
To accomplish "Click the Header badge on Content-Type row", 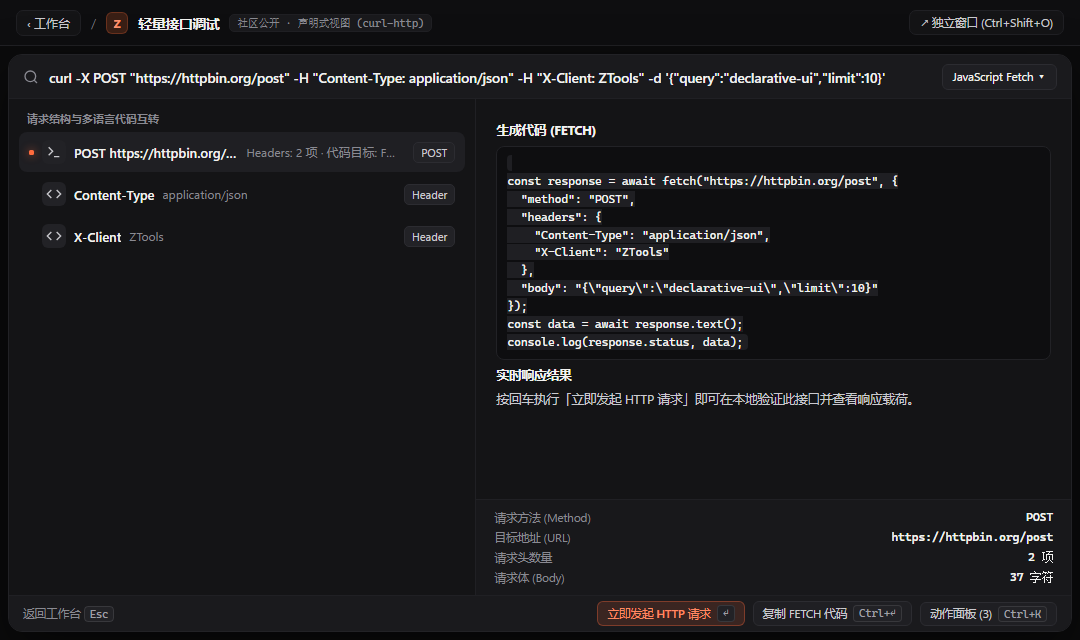I will [x=429, y=195].
